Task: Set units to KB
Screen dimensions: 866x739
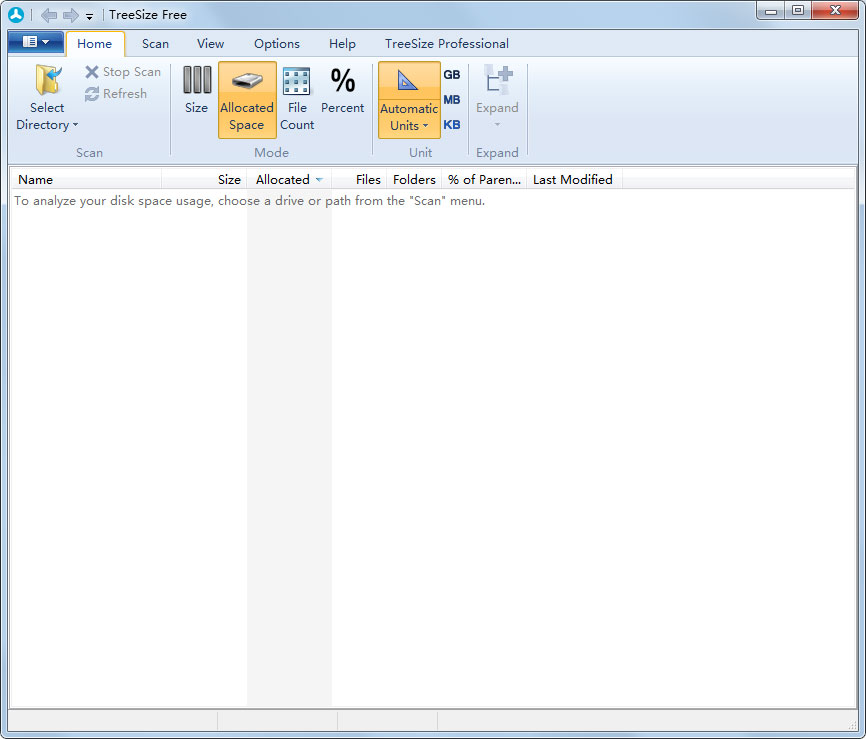Action: 452,125
